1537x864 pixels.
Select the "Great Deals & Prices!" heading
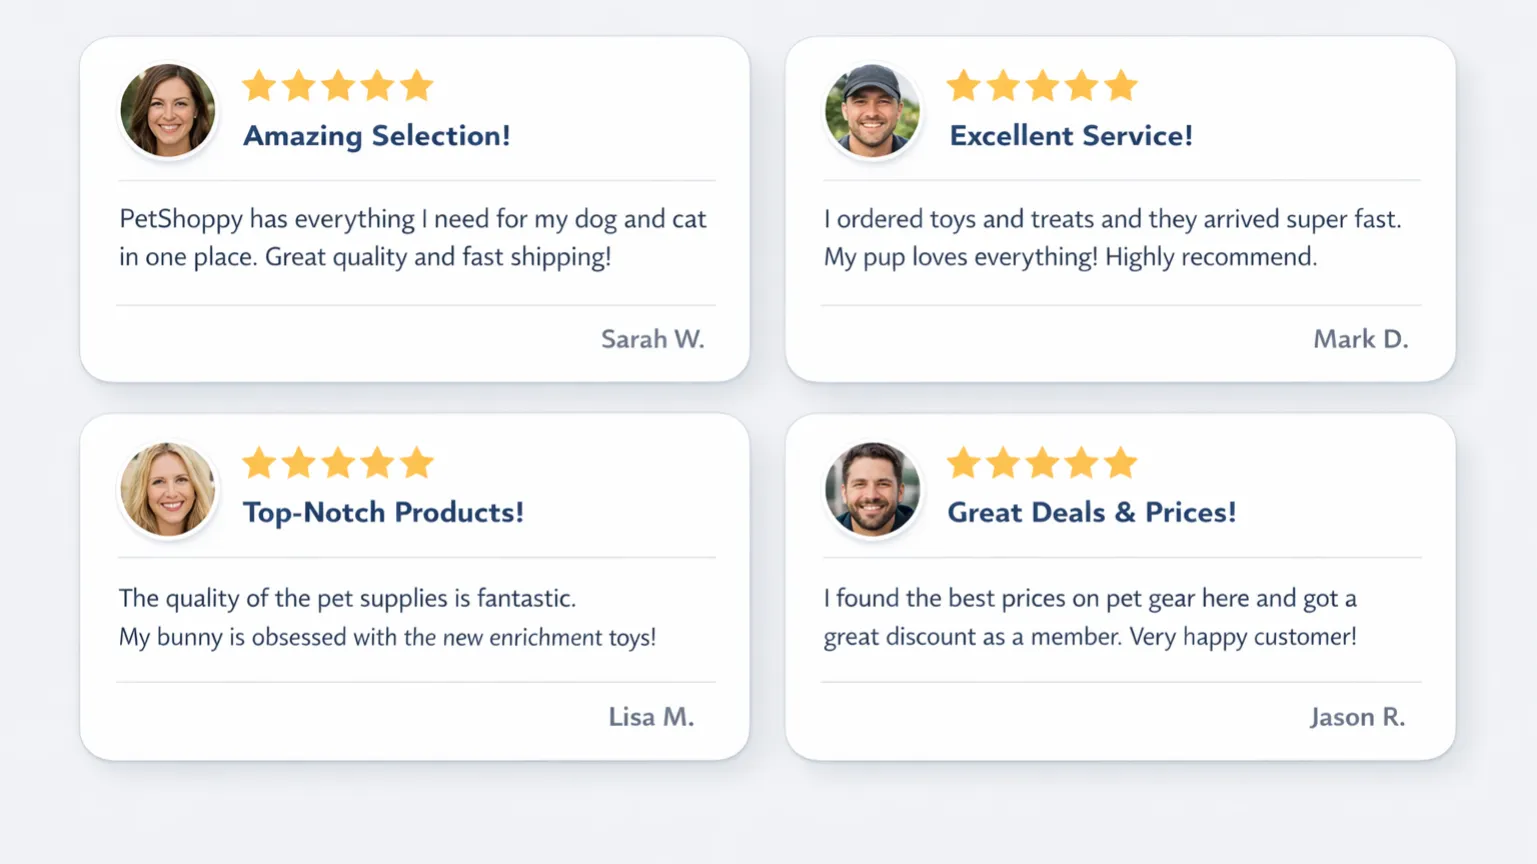pos(1091,513)
